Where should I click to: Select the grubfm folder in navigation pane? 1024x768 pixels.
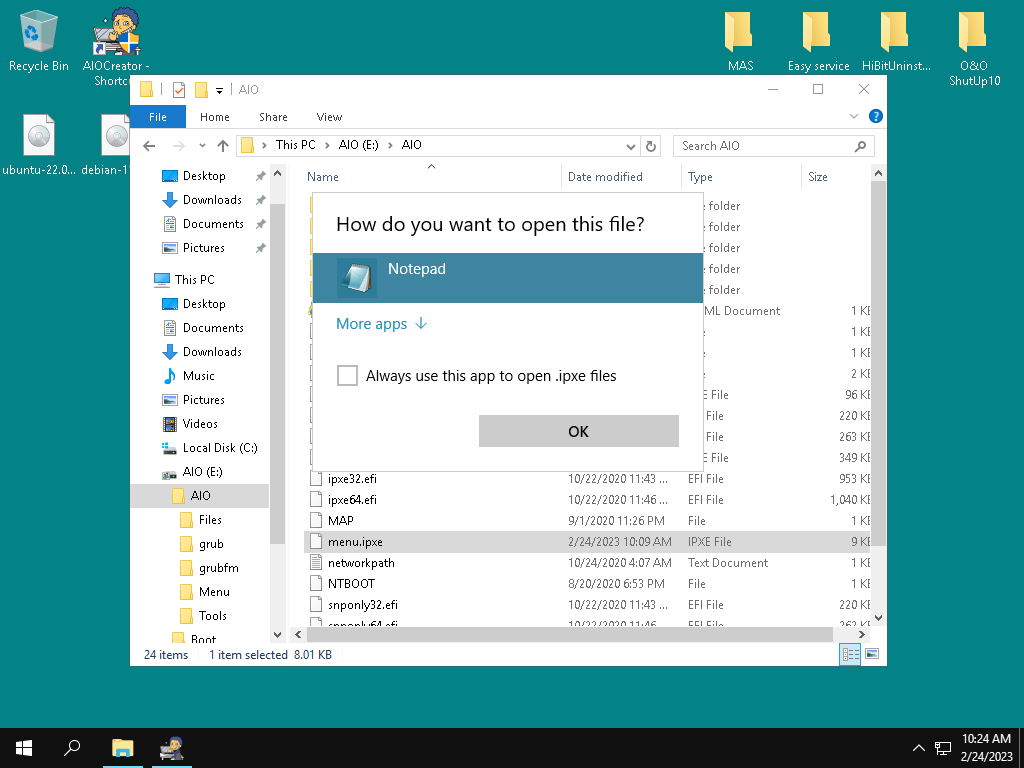click(218, 568)
